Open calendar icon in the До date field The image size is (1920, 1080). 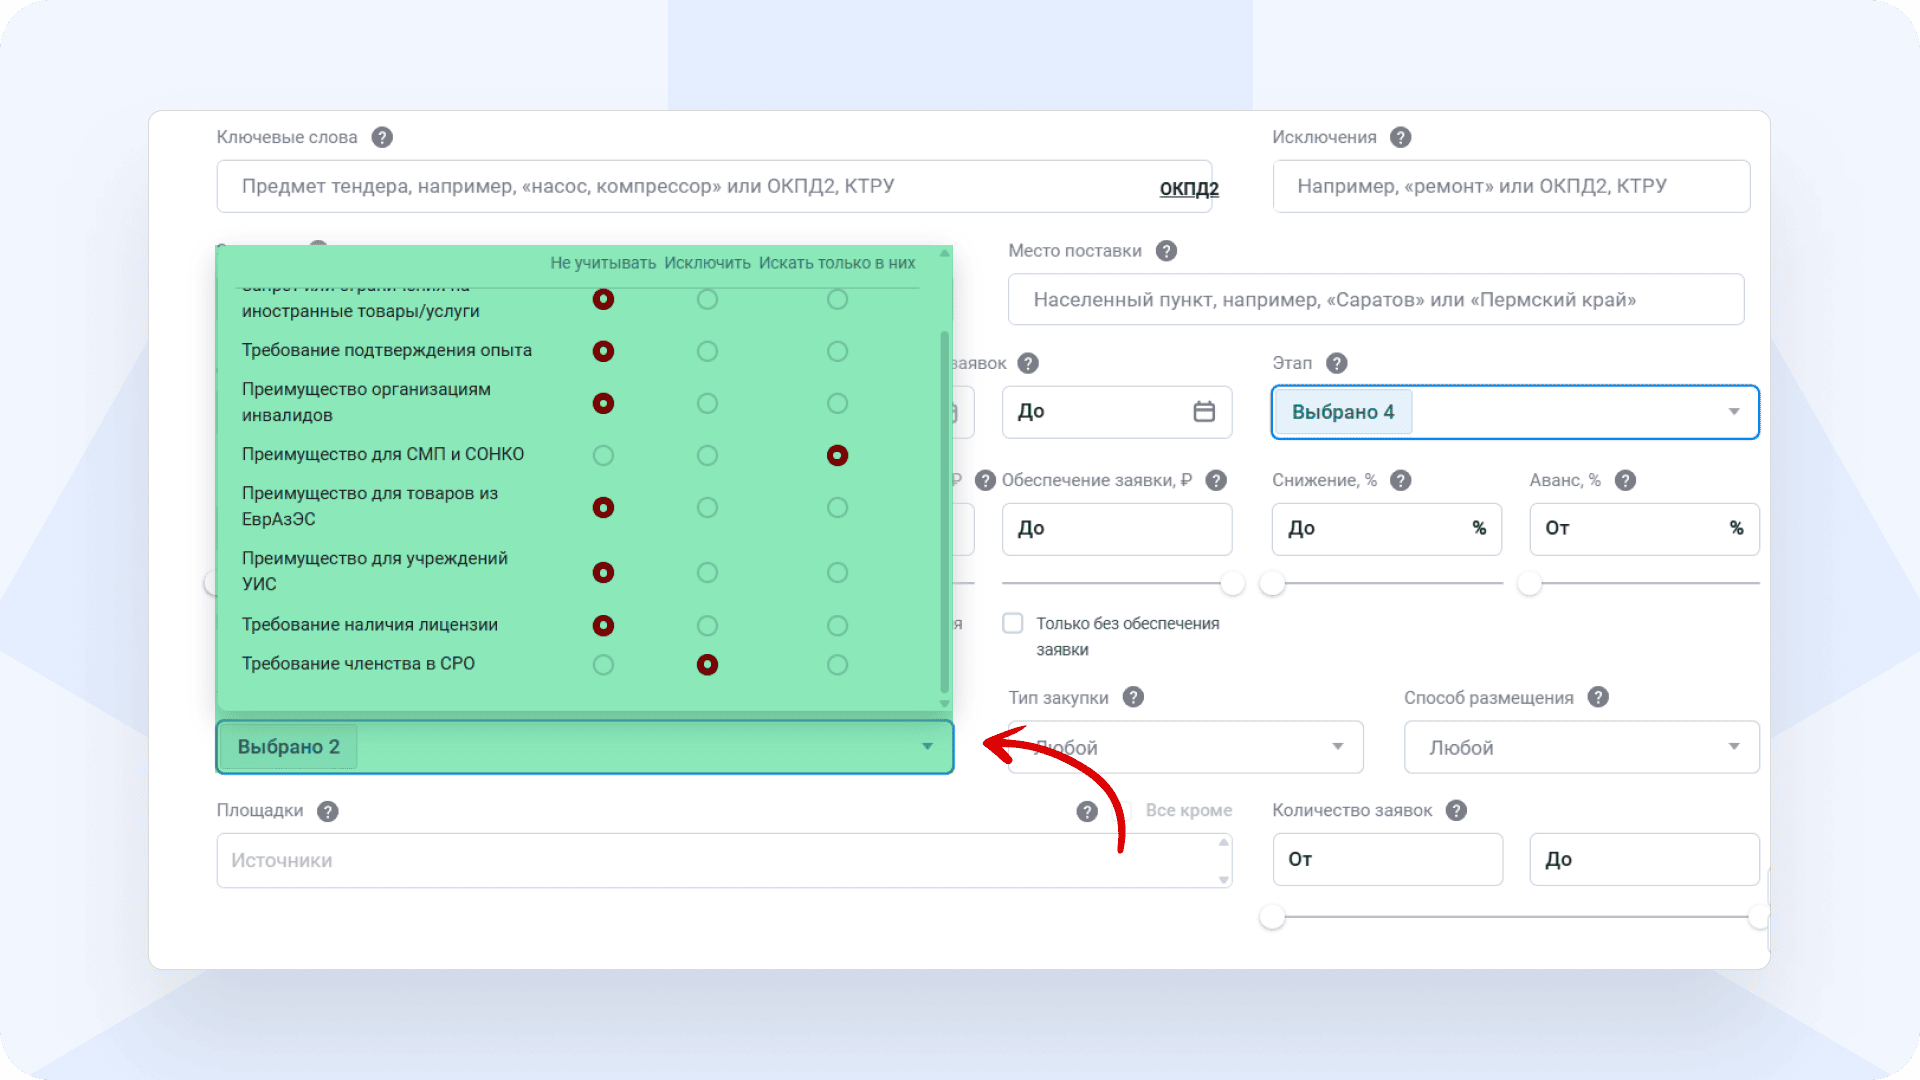pyautogui.click(x=1204, y=411)
